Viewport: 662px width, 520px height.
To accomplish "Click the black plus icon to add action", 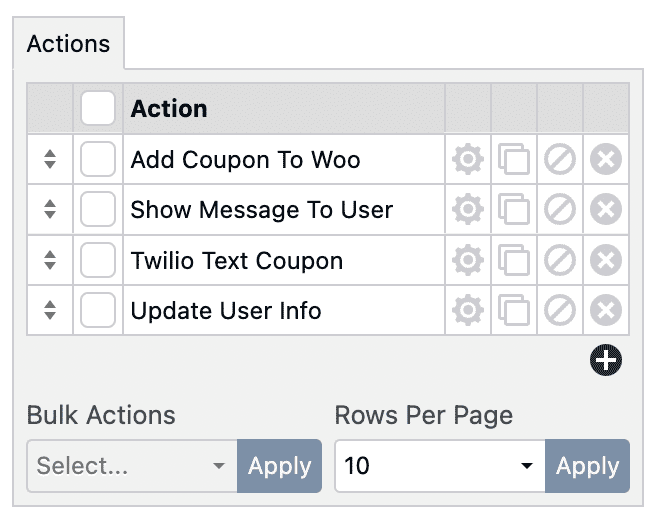I will pos(606,361).
